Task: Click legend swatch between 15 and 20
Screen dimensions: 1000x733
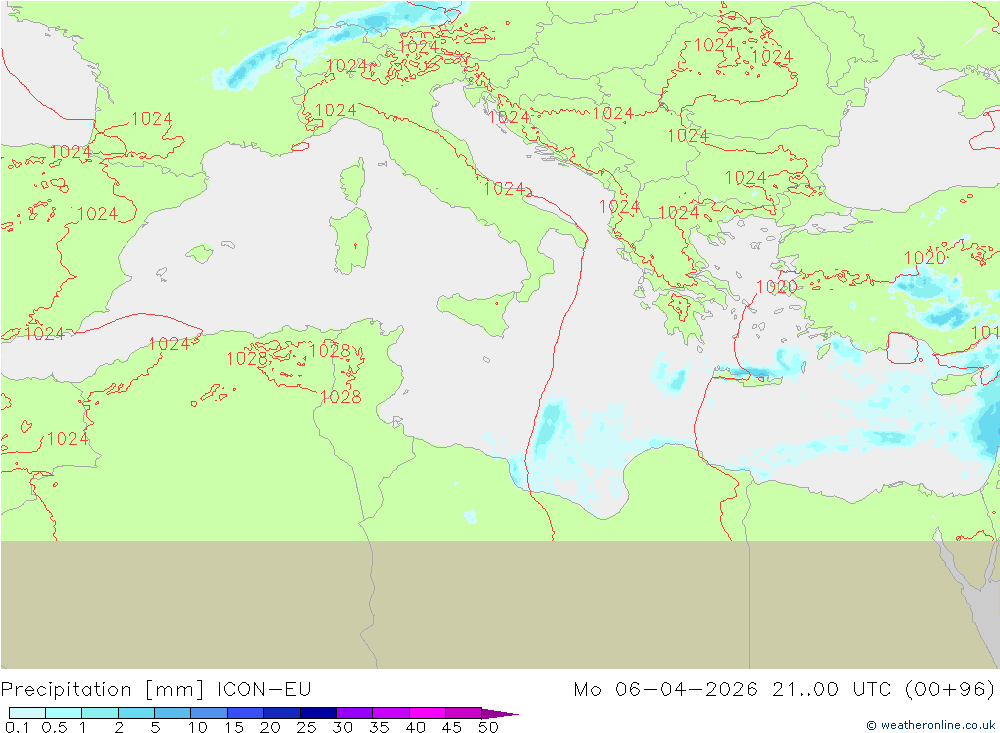Action: 246,713
